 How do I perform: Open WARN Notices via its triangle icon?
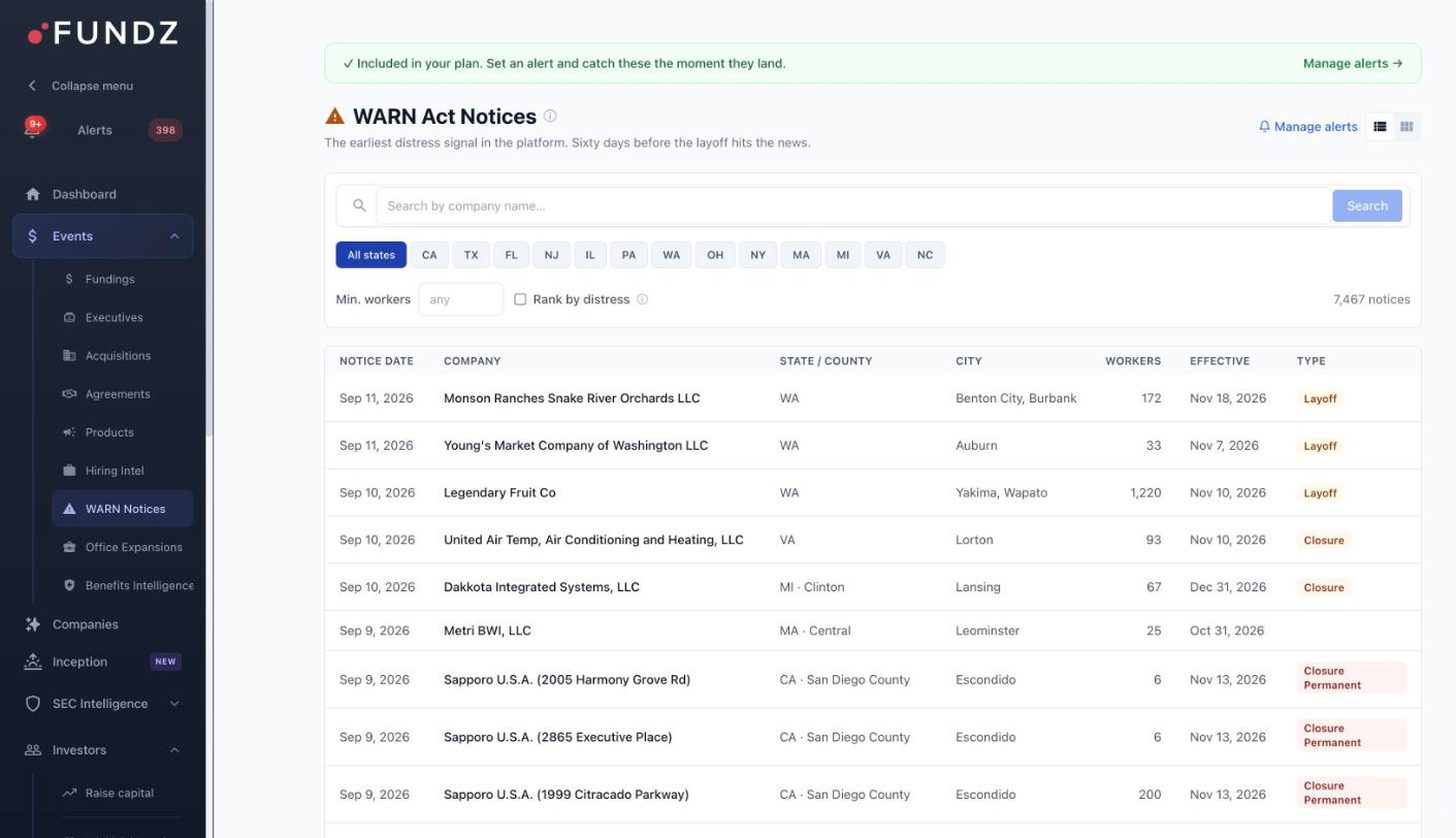click(x=69, y=509)
